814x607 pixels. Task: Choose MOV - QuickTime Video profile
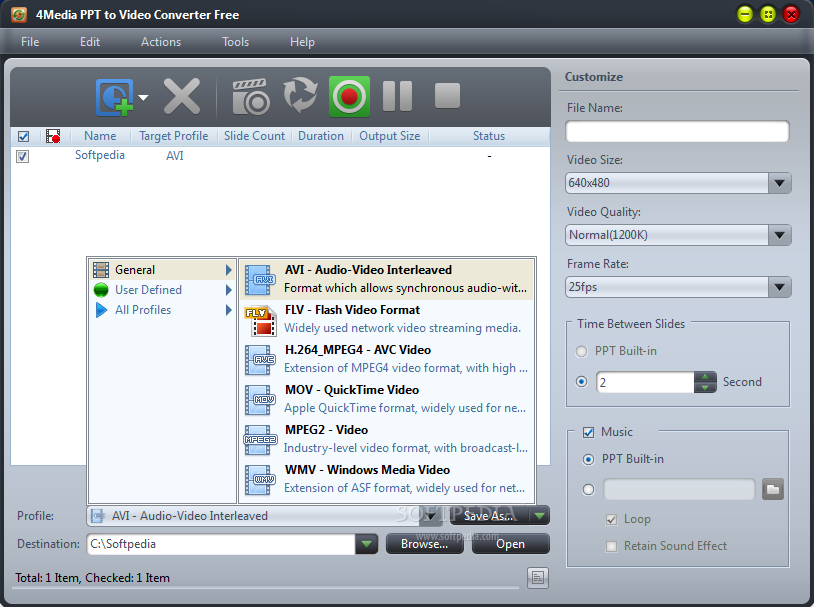[x=387, y=399]
